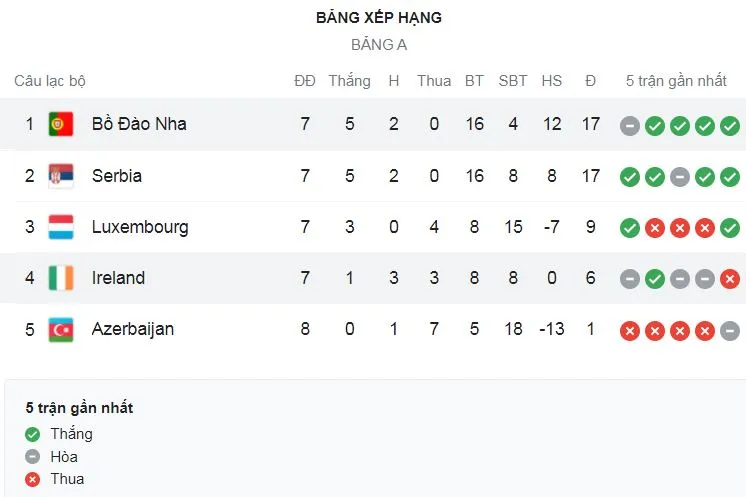
Task: Click the Ireland flag icon
Action: tap(60, 278)
